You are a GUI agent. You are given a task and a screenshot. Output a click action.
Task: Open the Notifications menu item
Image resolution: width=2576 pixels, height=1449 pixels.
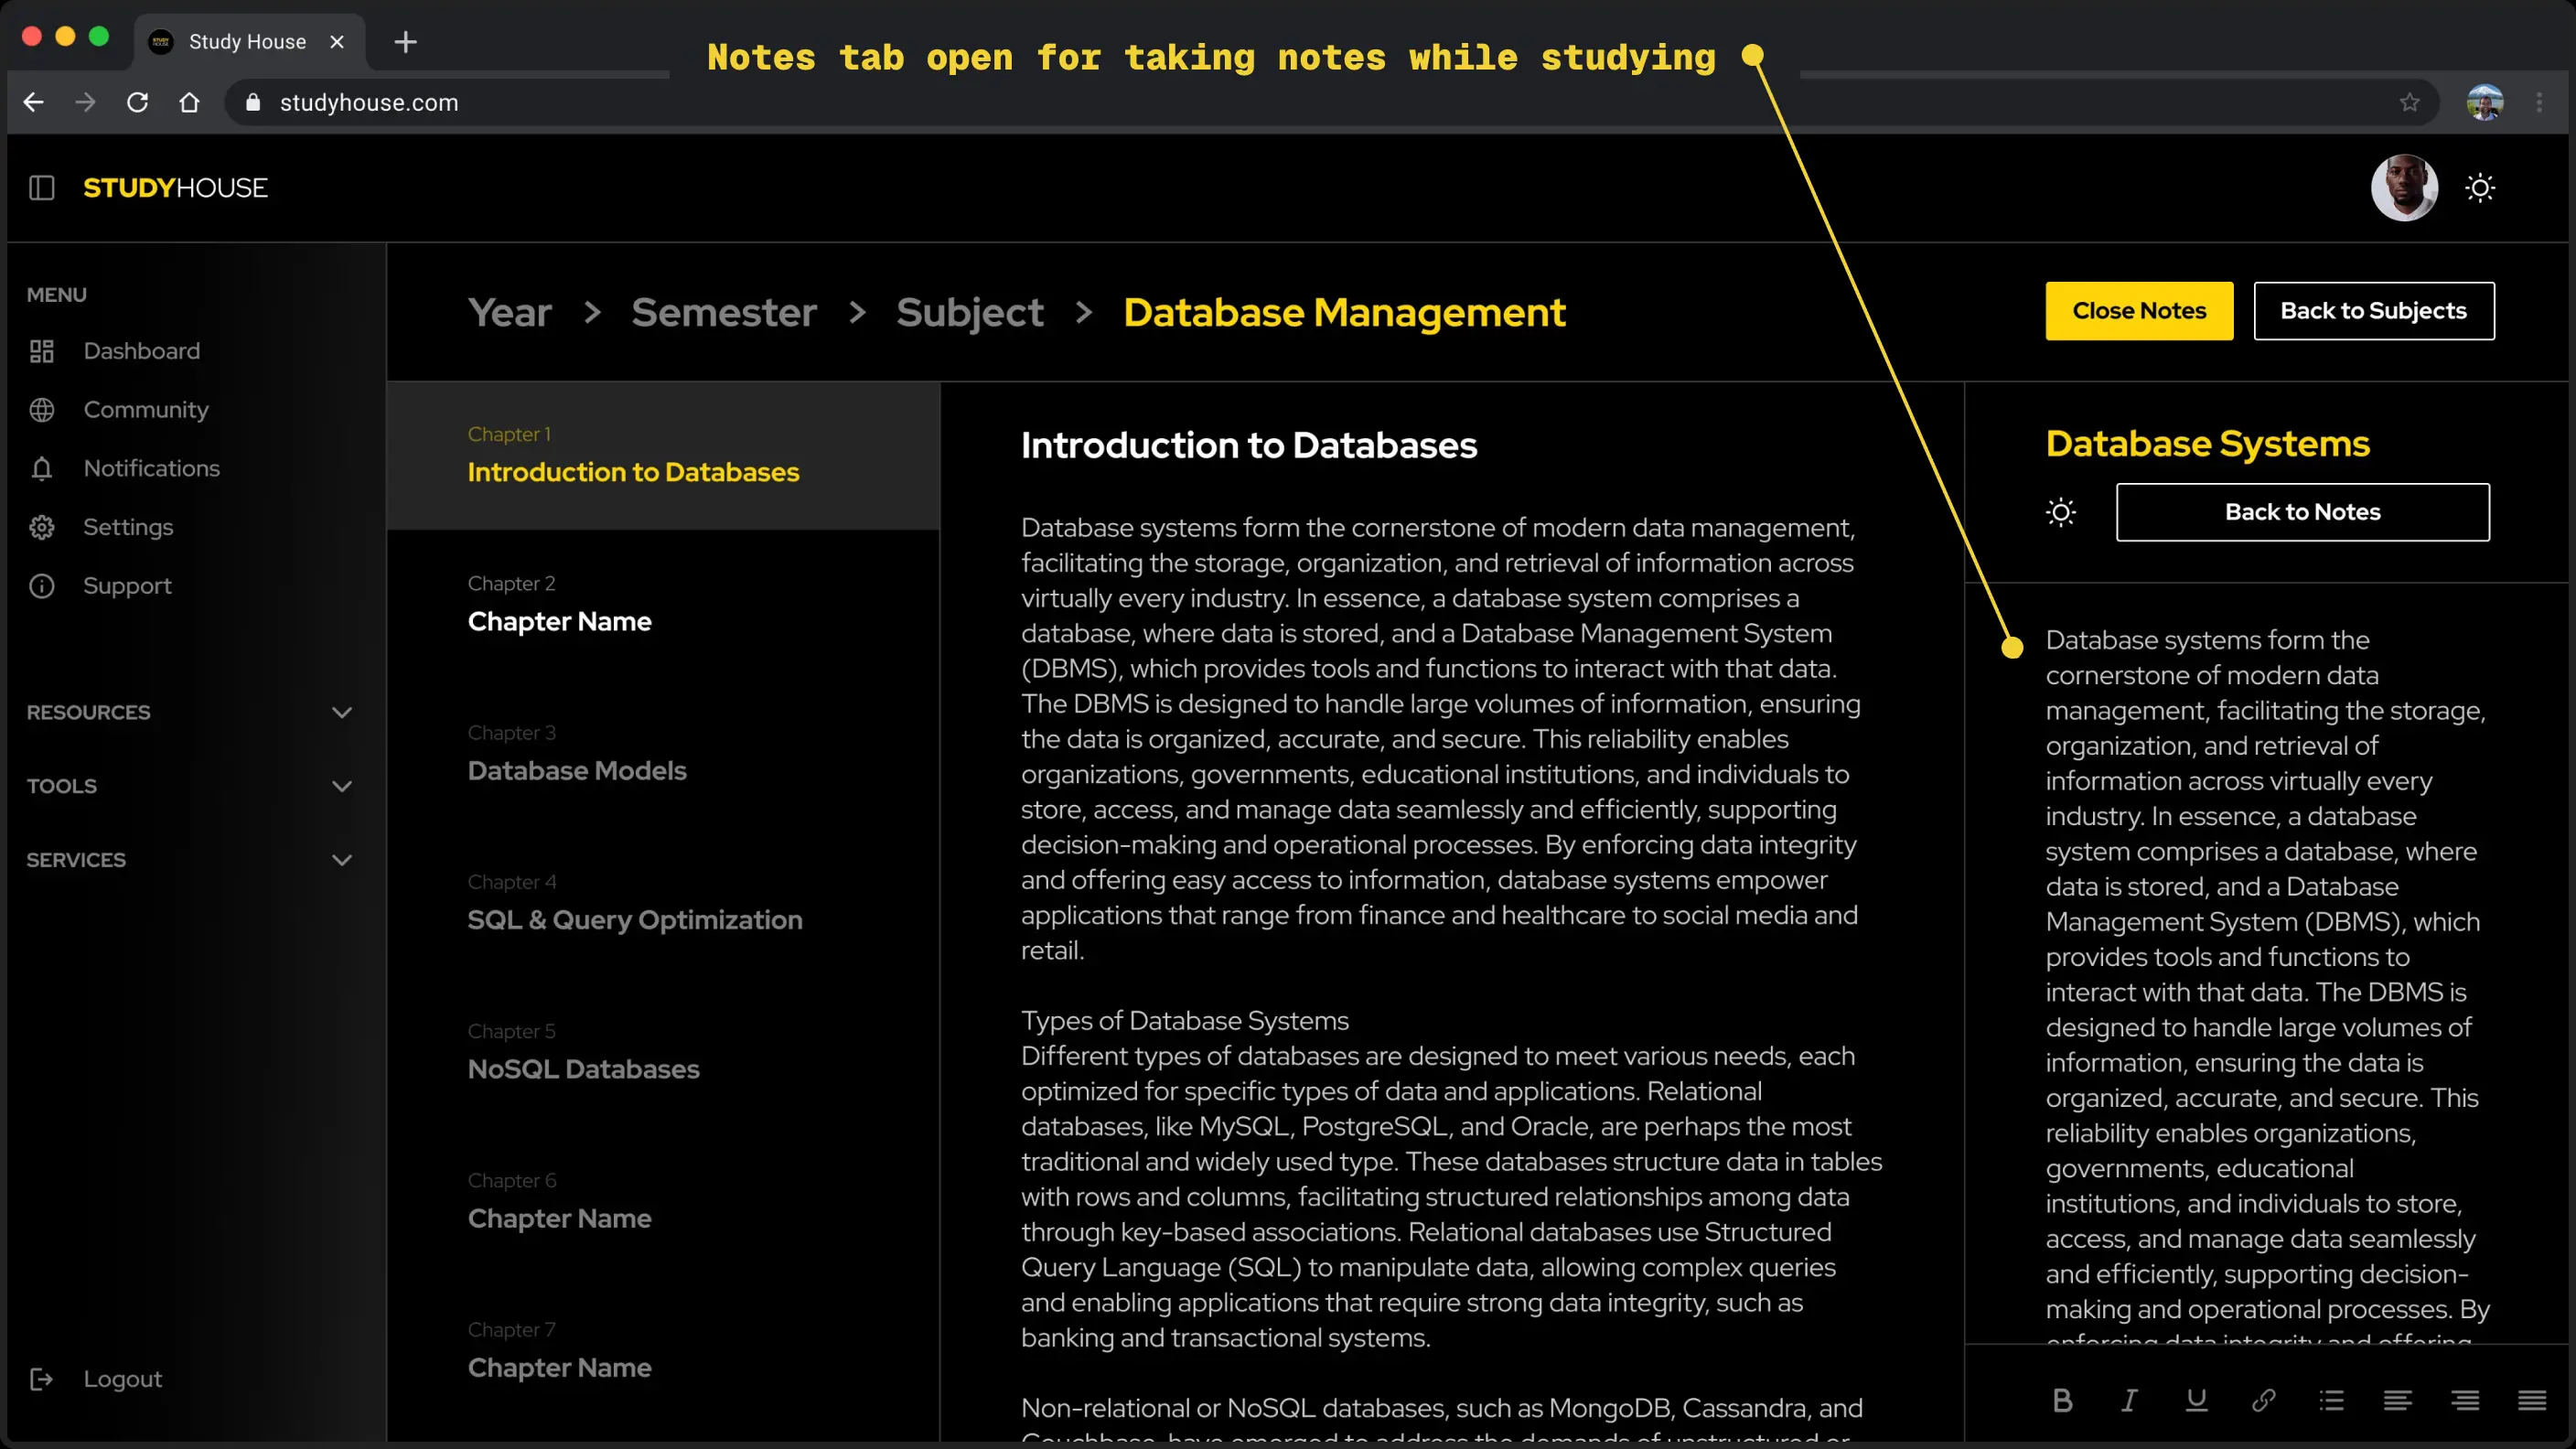(151, 468)
